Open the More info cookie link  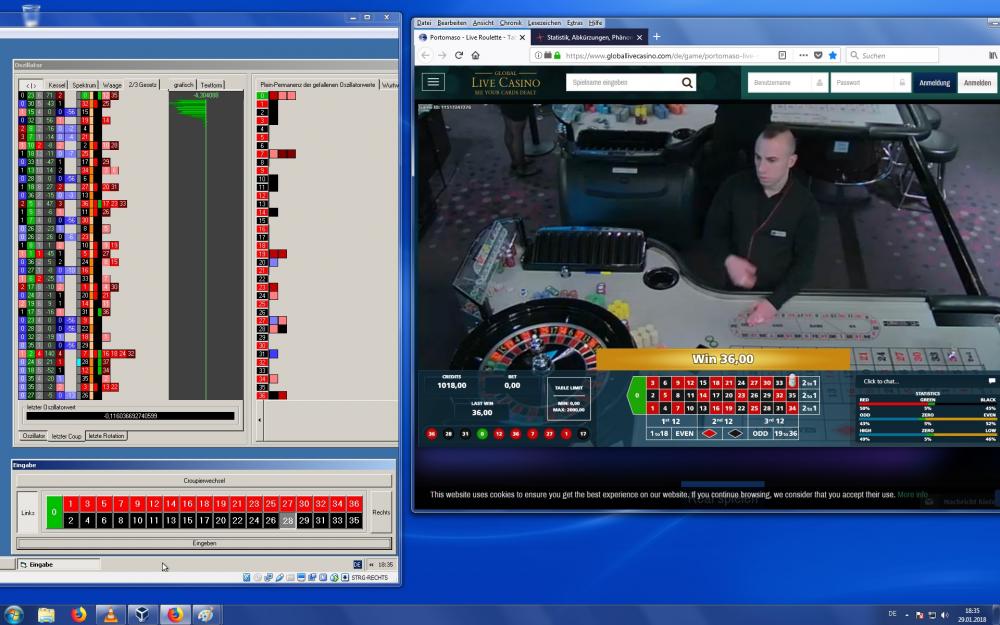coord(913,494)
